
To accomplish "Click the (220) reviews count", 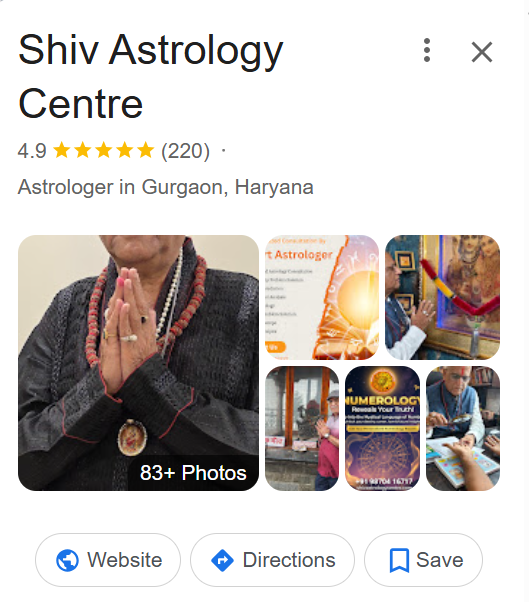I will [185, 150].
